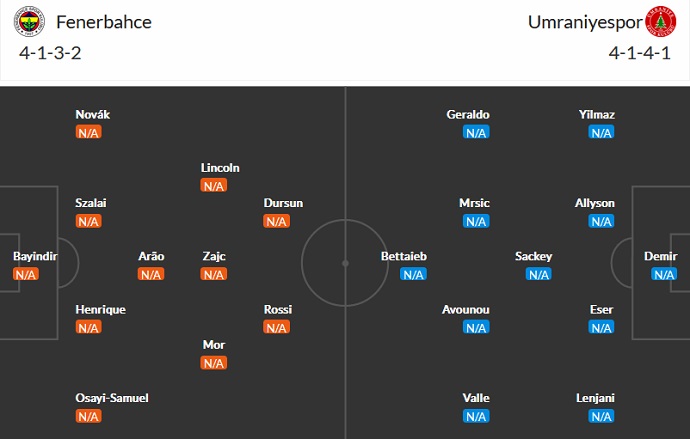Click the N/A badge under Geraldo
This screenshot has width=690, height=439.
point(476,132)
